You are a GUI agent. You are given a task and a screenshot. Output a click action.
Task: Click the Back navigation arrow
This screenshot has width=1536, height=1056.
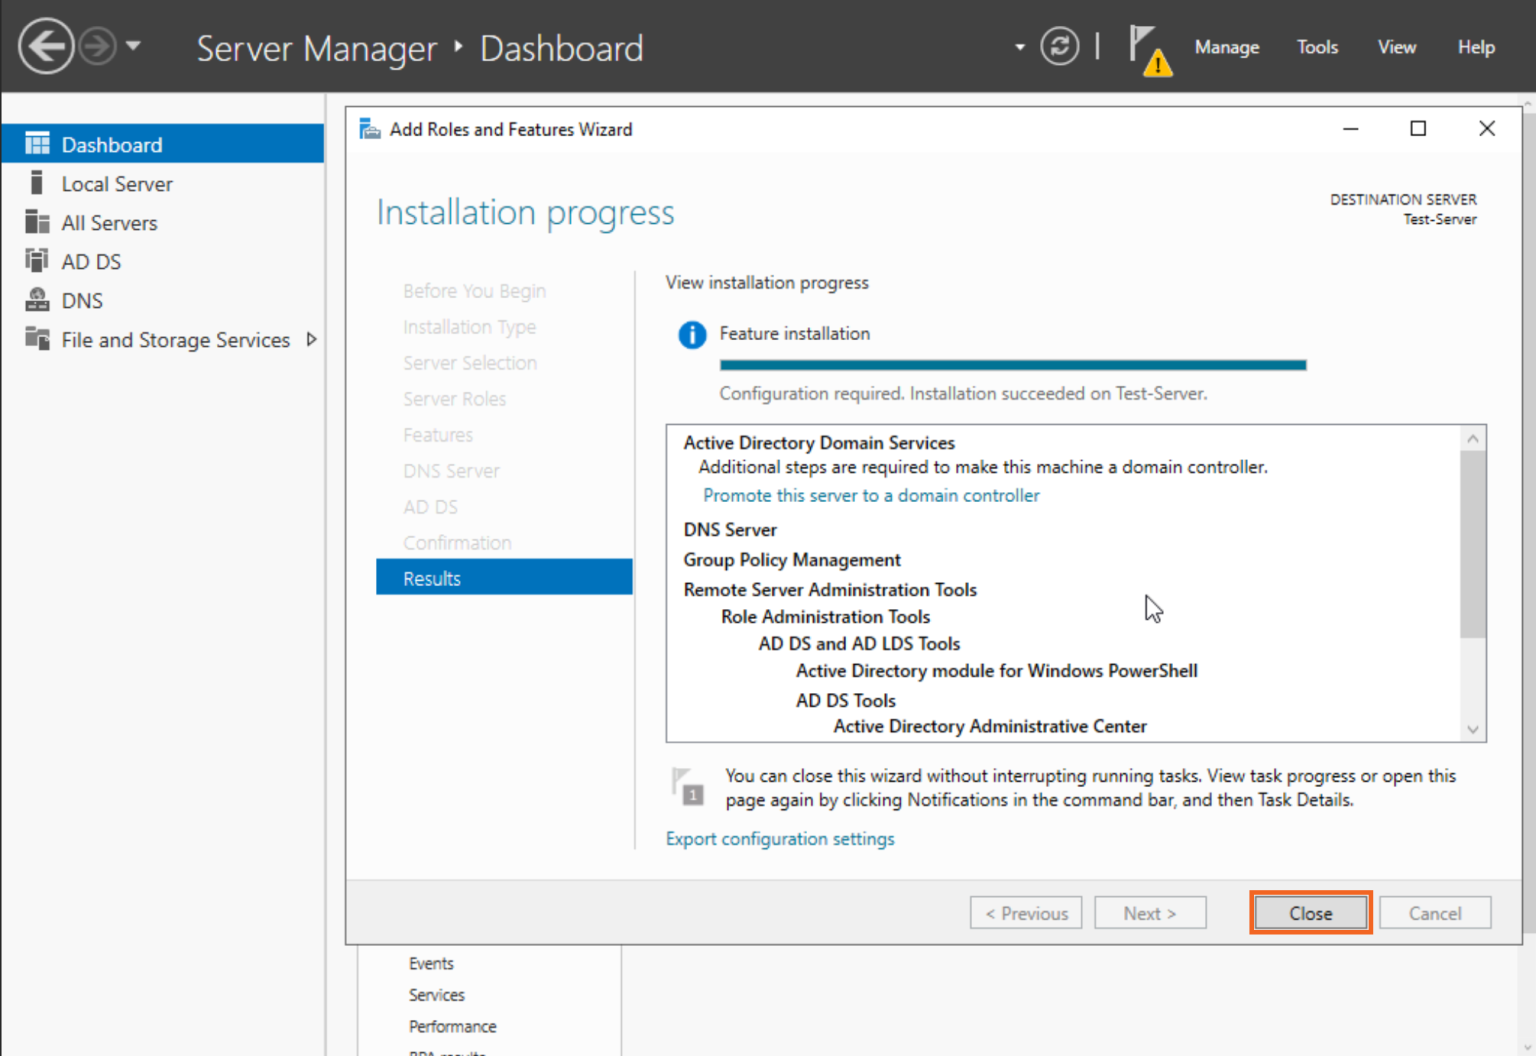click(46, 46)
